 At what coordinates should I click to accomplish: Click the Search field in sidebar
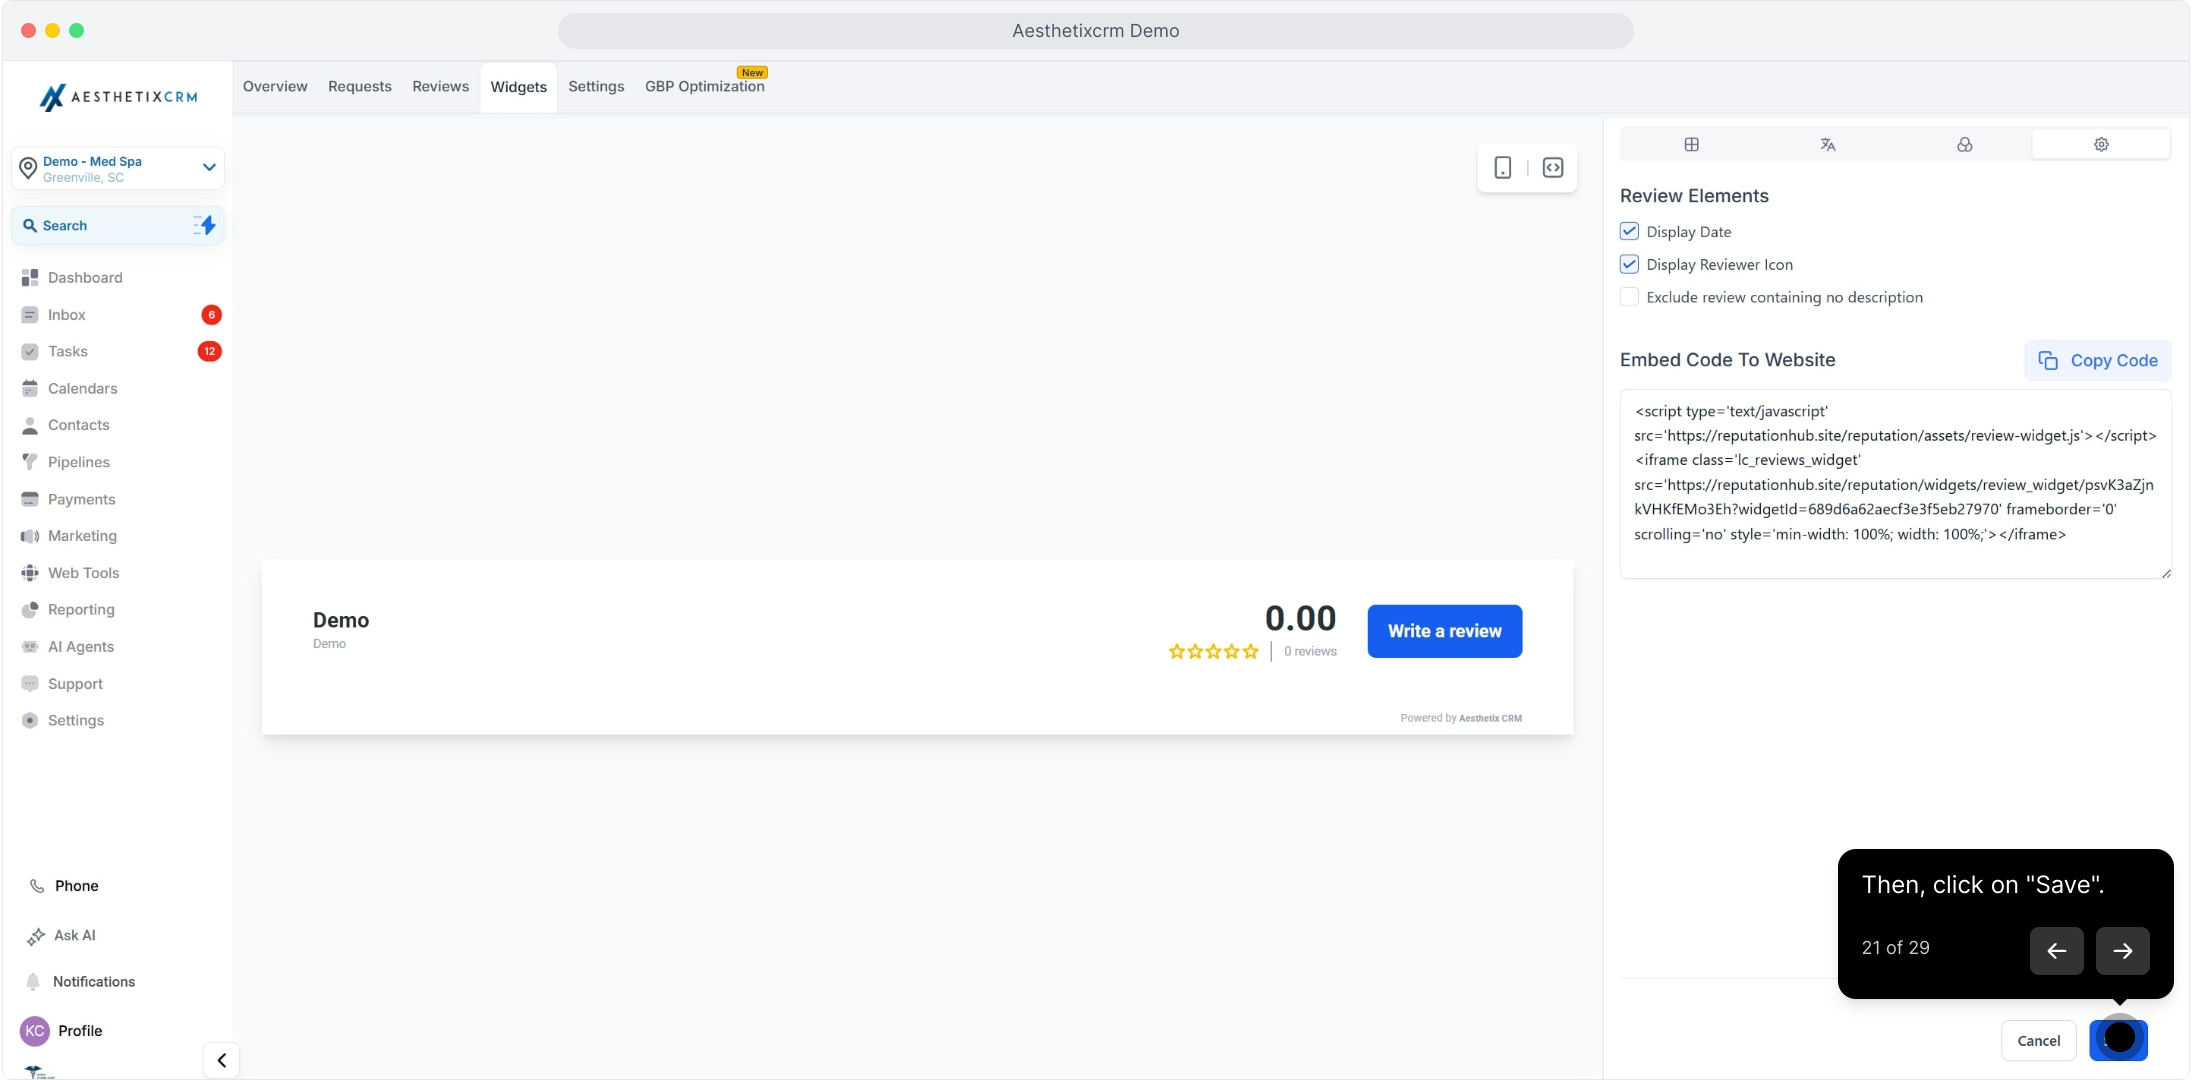118,225
